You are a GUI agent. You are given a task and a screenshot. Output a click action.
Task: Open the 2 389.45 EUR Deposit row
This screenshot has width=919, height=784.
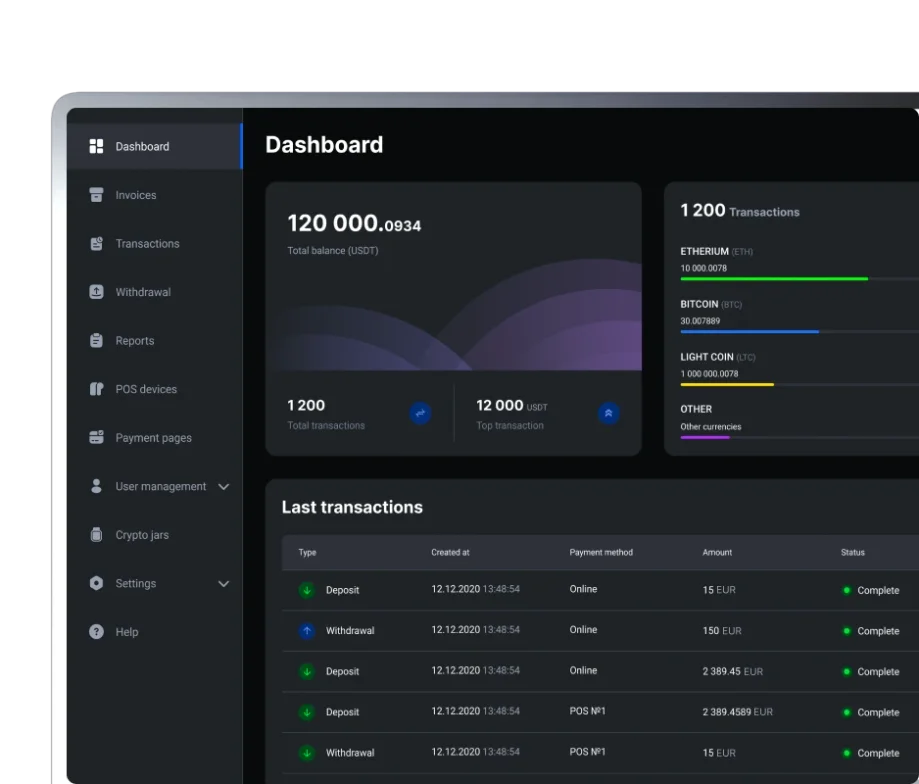[600, 671]
